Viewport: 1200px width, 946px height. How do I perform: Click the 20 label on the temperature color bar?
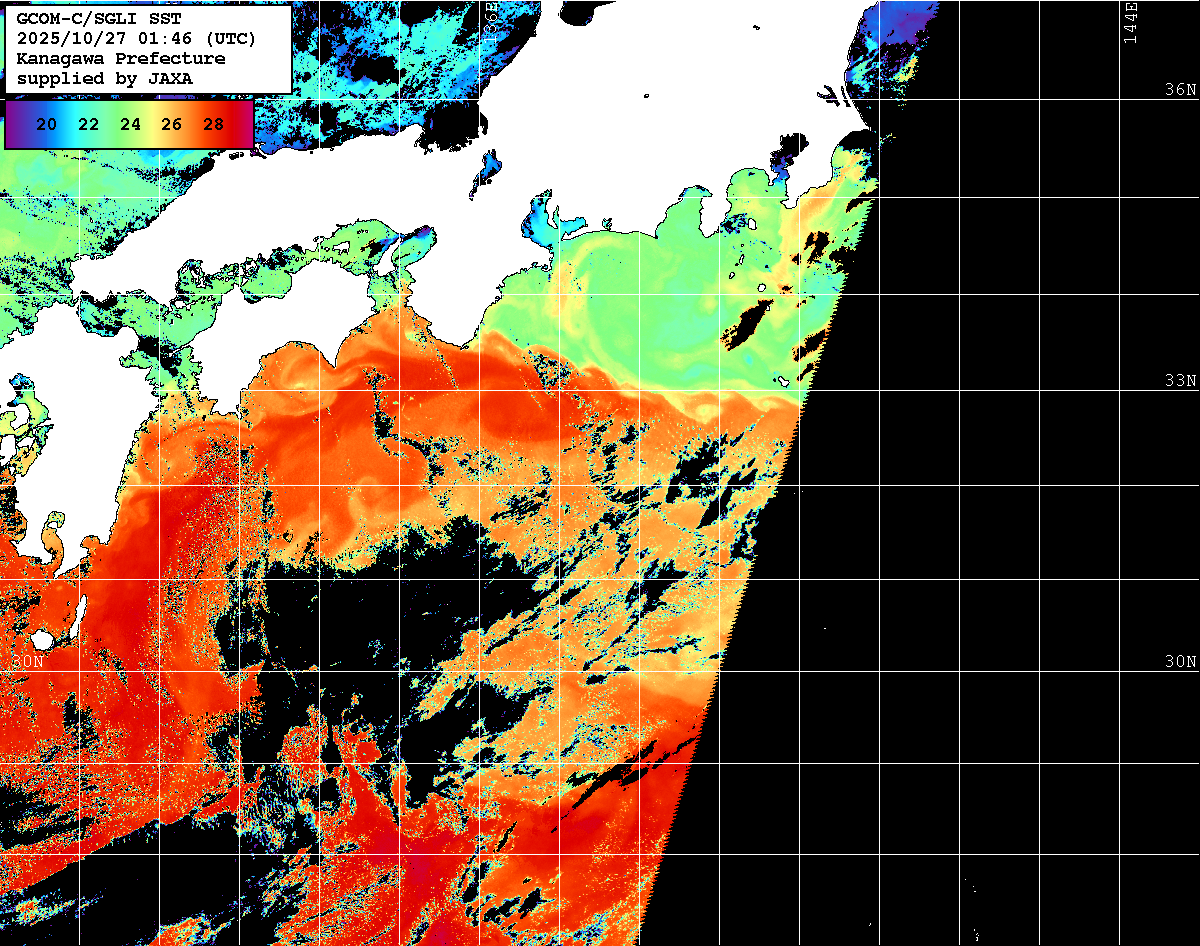coord(46,125)
